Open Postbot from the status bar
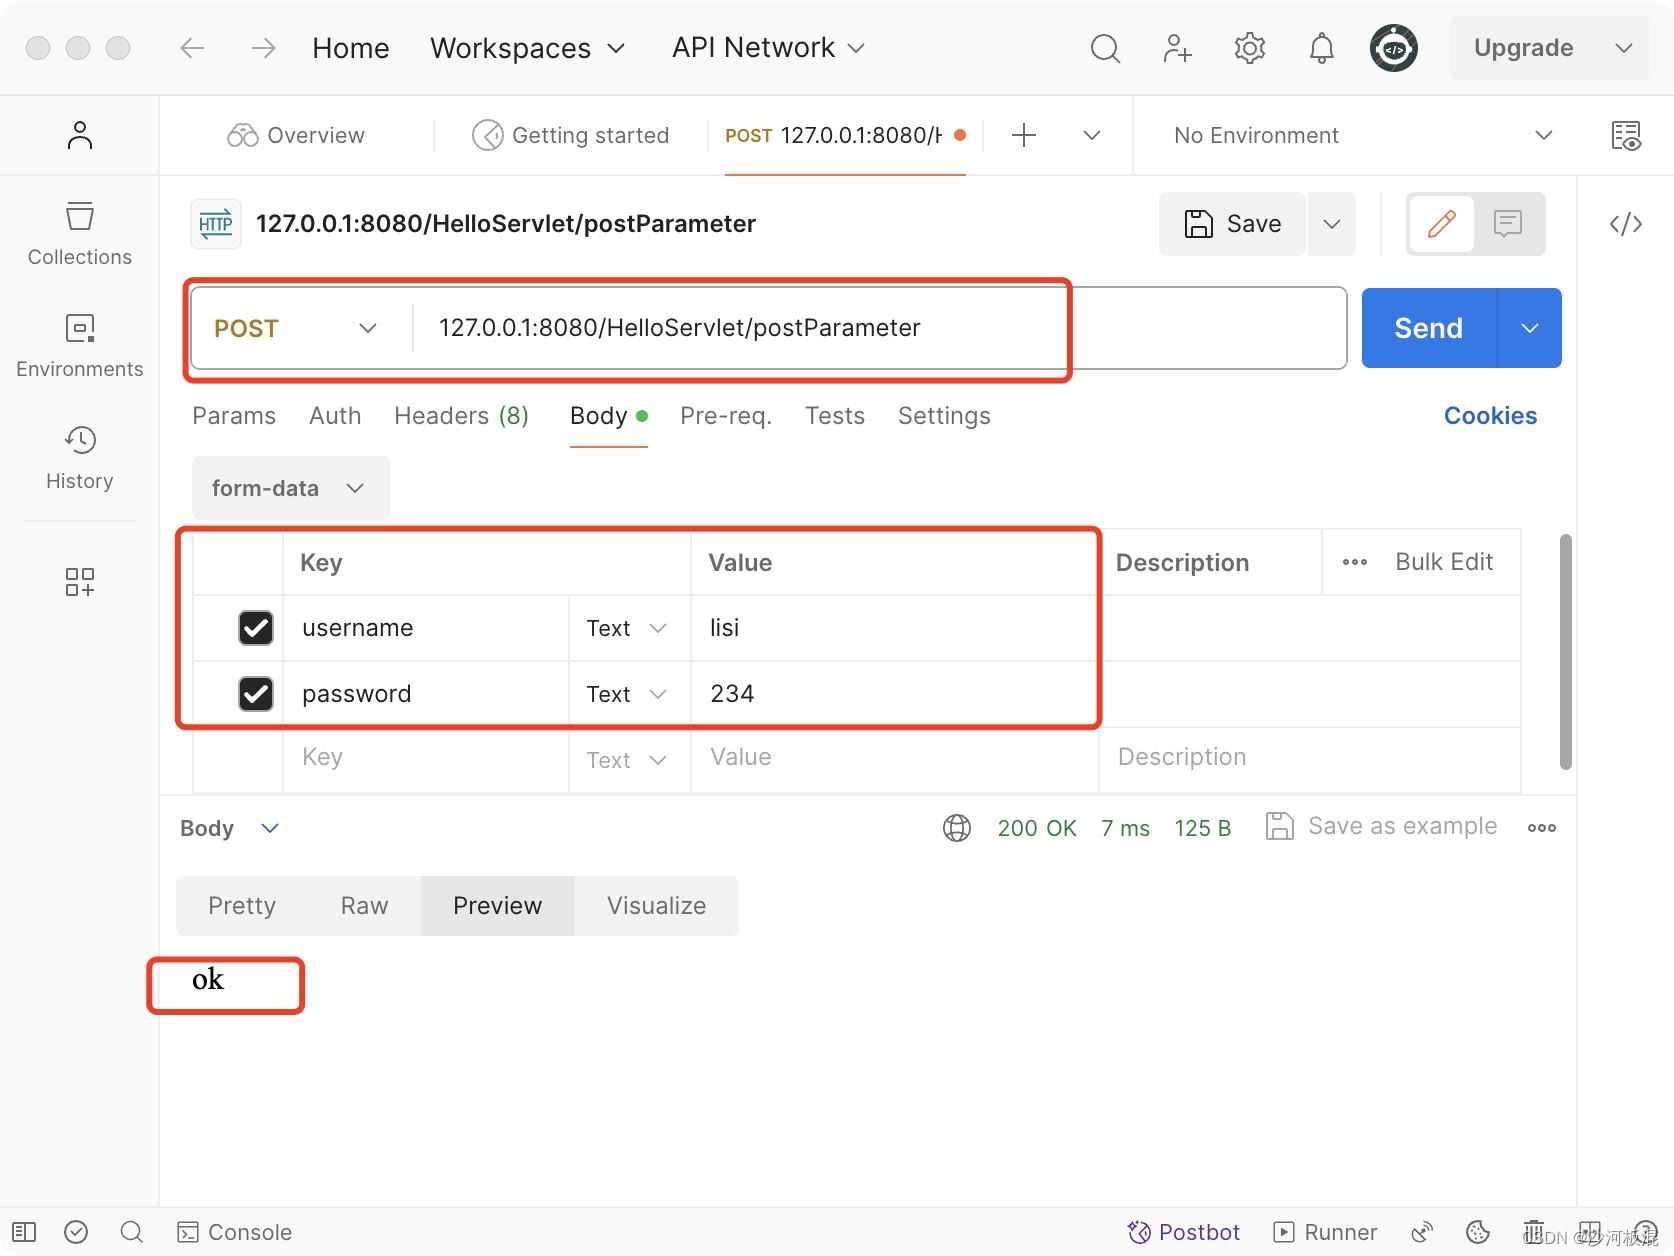Viewport: 1674px width, 1256px height. pos(1184,1231)
